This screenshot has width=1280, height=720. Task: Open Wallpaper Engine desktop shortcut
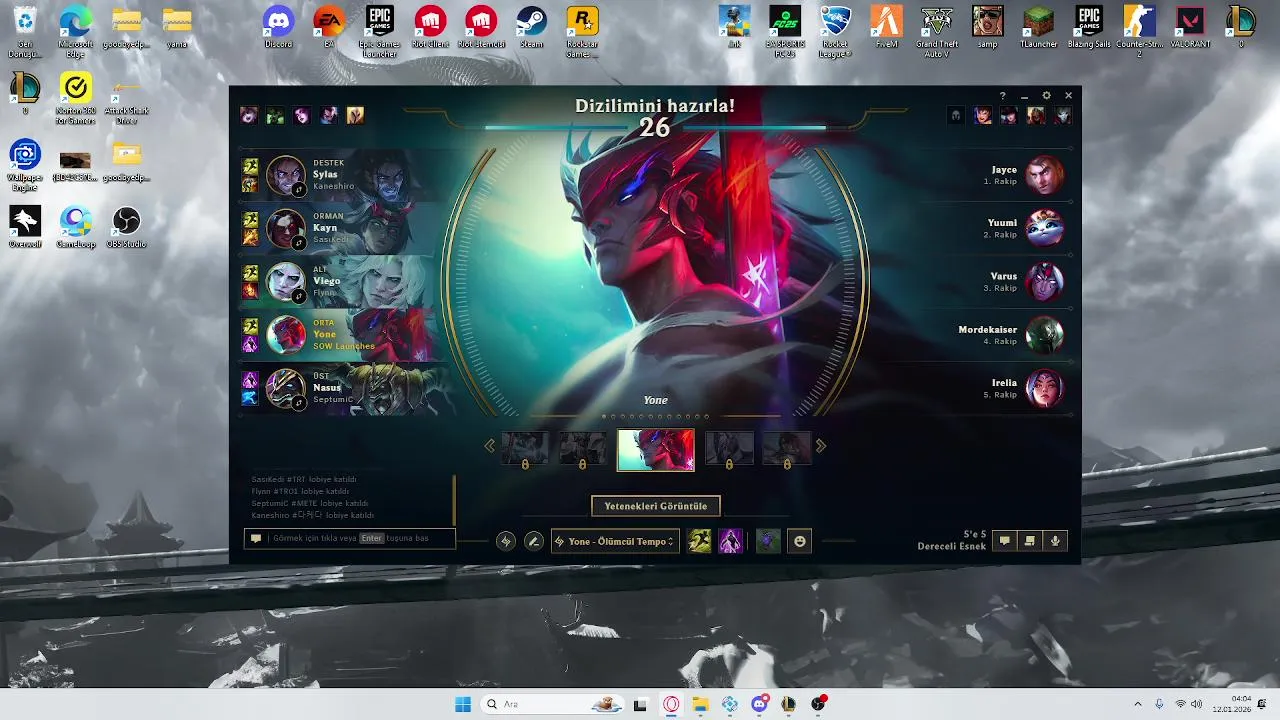click(25, 166)
